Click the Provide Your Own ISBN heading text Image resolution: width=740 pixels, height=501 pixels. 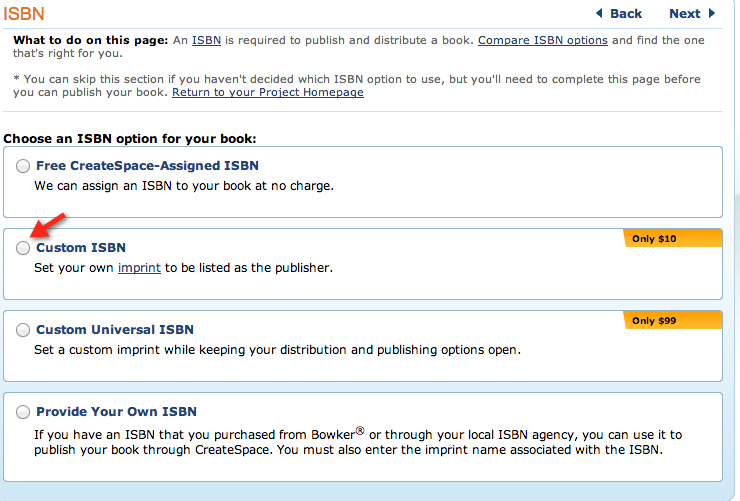coord(116,411)
